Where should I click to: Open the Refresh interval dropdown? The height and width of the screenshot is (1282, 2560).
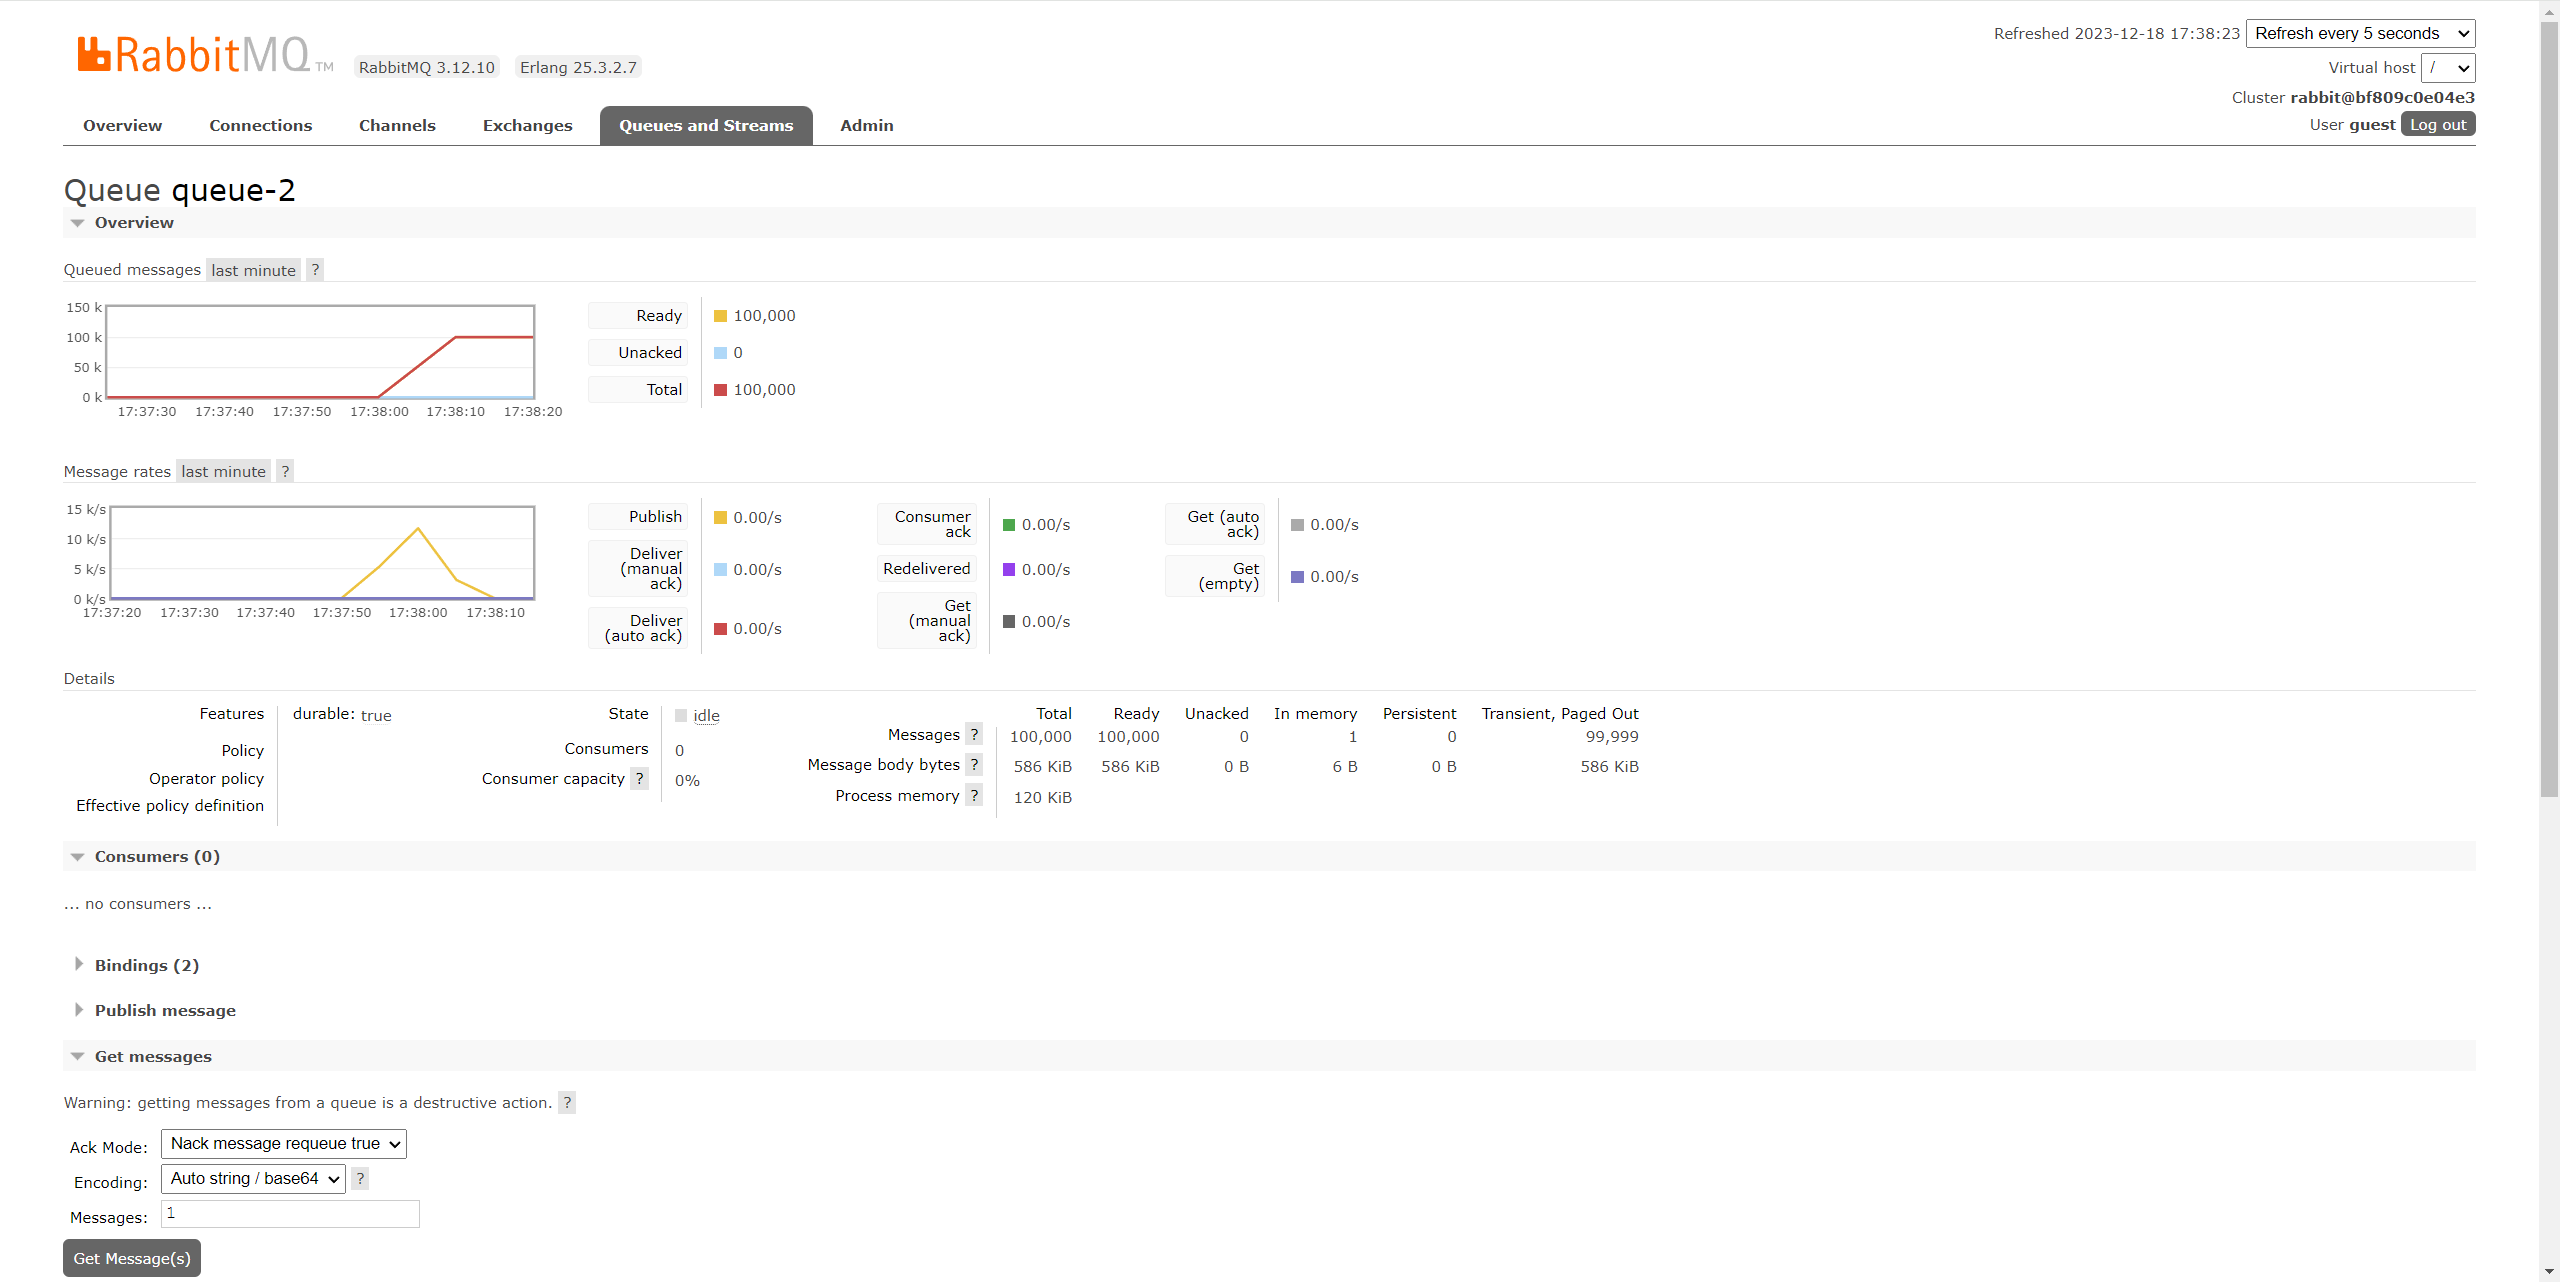pos(2360,34)
